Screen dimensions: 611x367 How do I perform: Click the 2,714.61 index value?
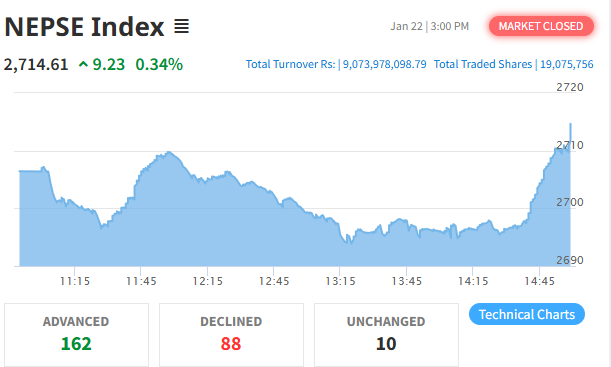[x=36, y=65]
